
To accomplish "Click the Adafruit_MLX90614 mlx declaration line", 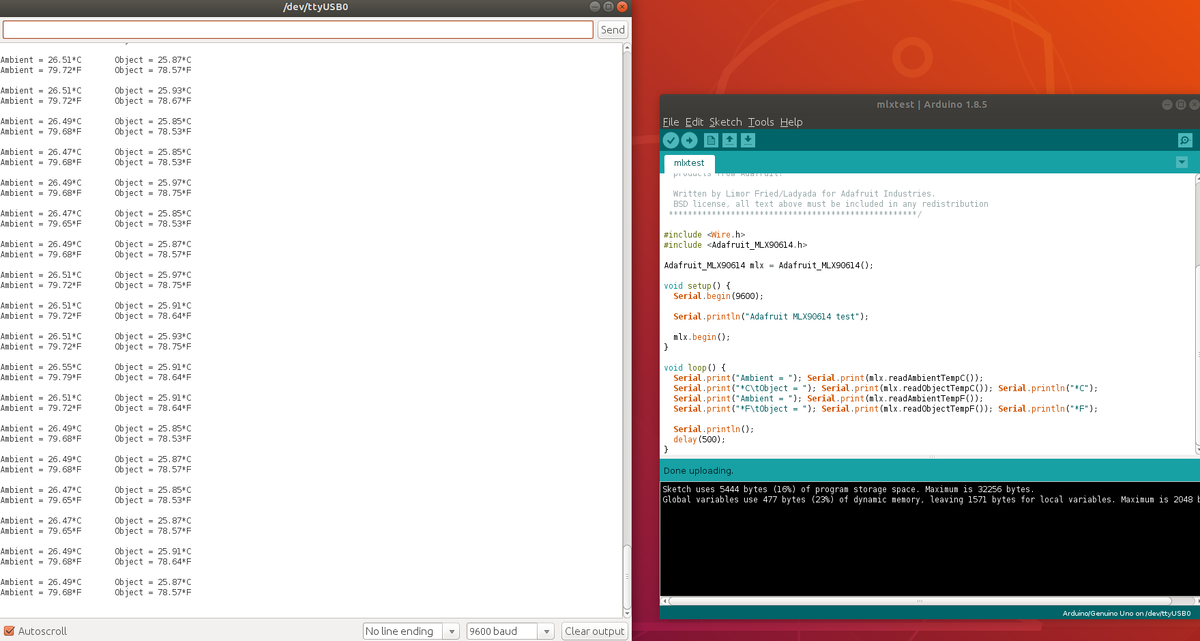I will tap(768, 265).
